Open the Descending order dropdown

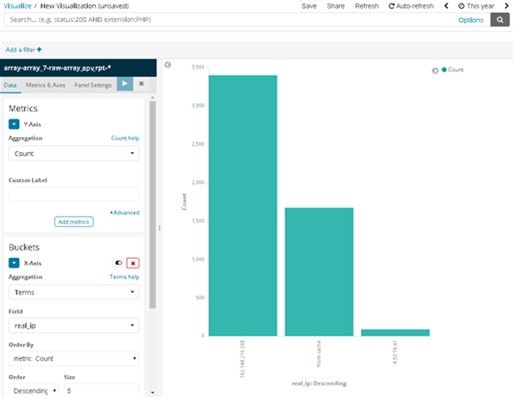point(34,390)
